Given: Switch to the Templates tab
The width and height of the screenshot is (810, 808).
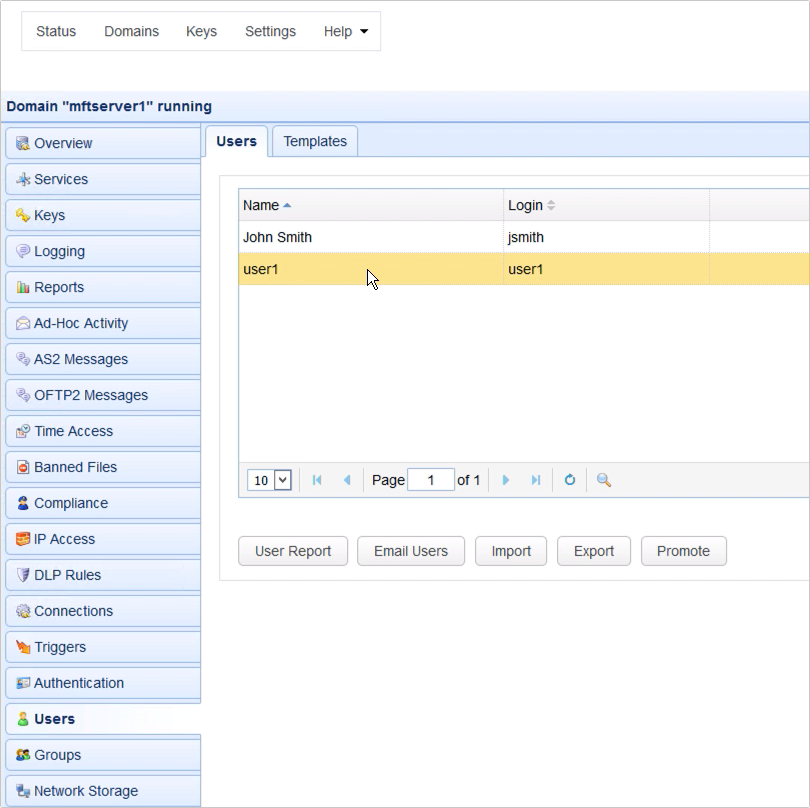Looking at the screenshot, I should (315, 141).
